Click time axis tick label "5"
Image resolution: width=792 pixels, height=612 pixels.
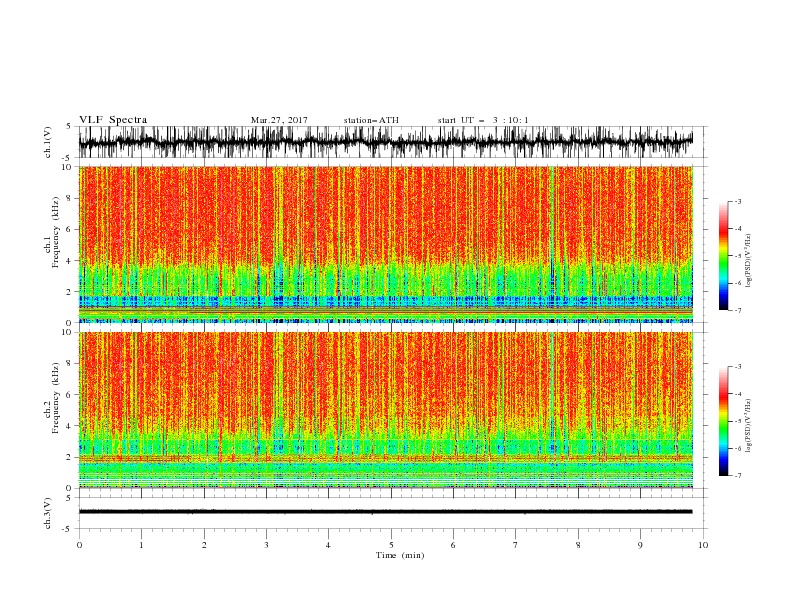tap(391, 545)
